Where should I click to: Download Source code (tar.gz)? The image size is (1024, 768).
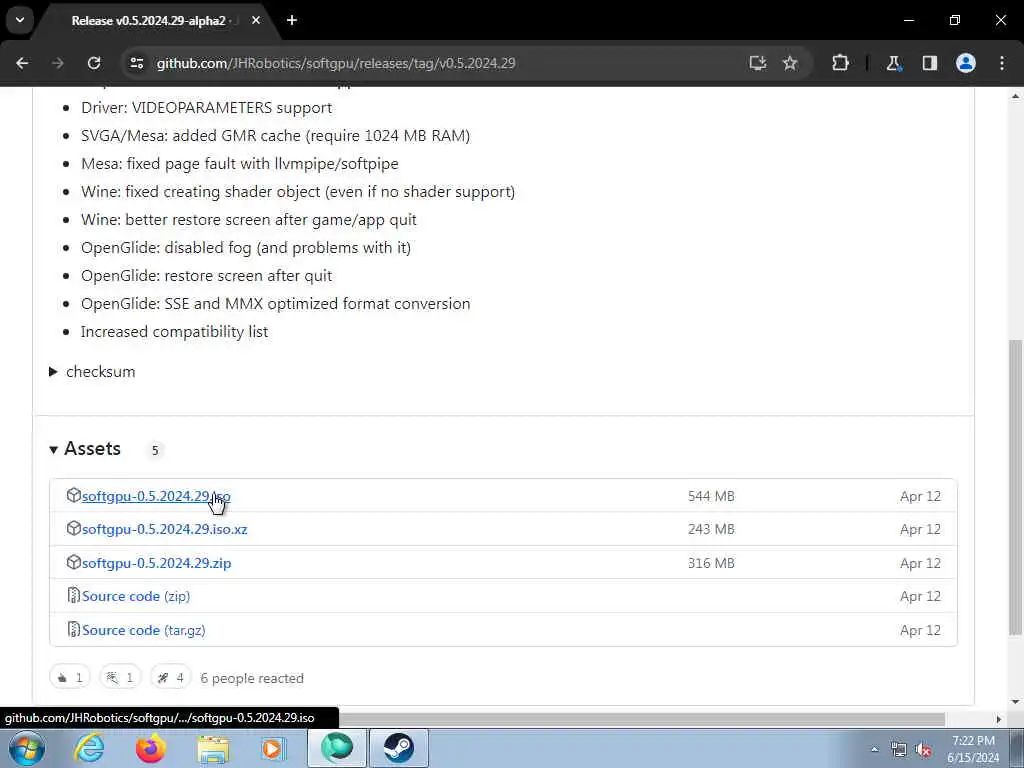click(x=144, y=630)
